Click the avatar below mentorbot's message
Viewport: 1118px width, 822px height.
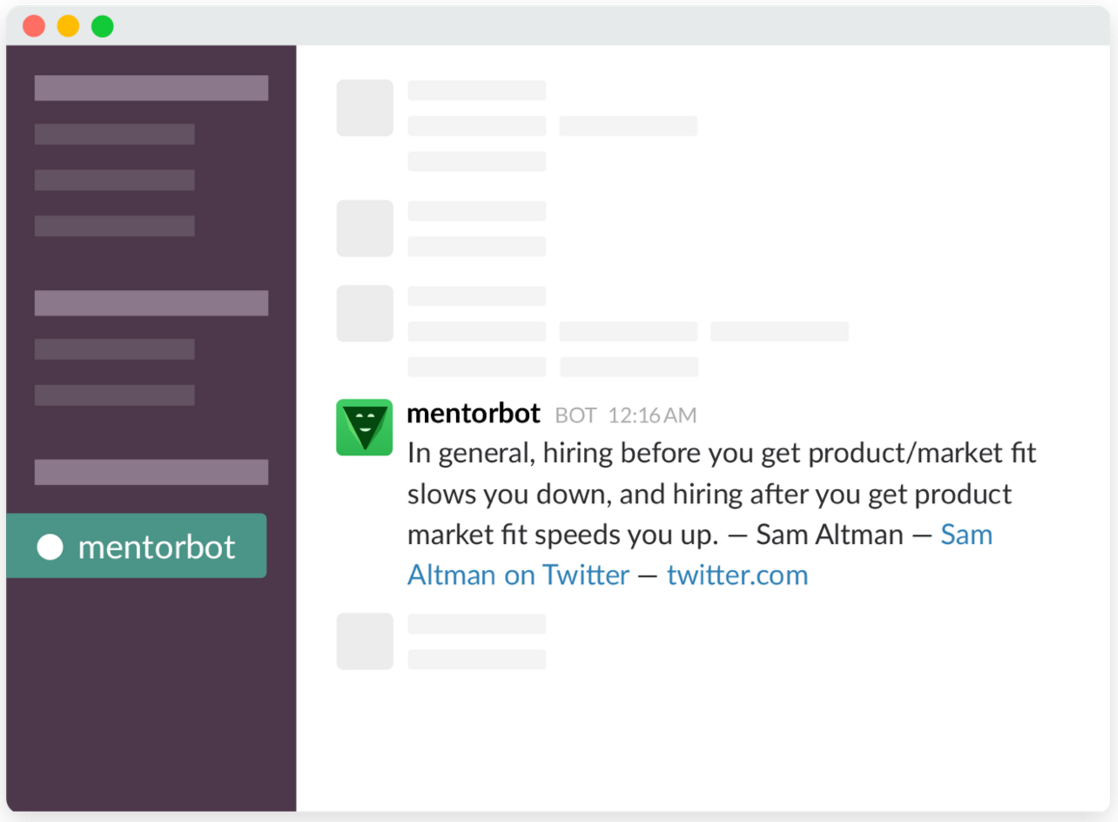coord(364,641)
